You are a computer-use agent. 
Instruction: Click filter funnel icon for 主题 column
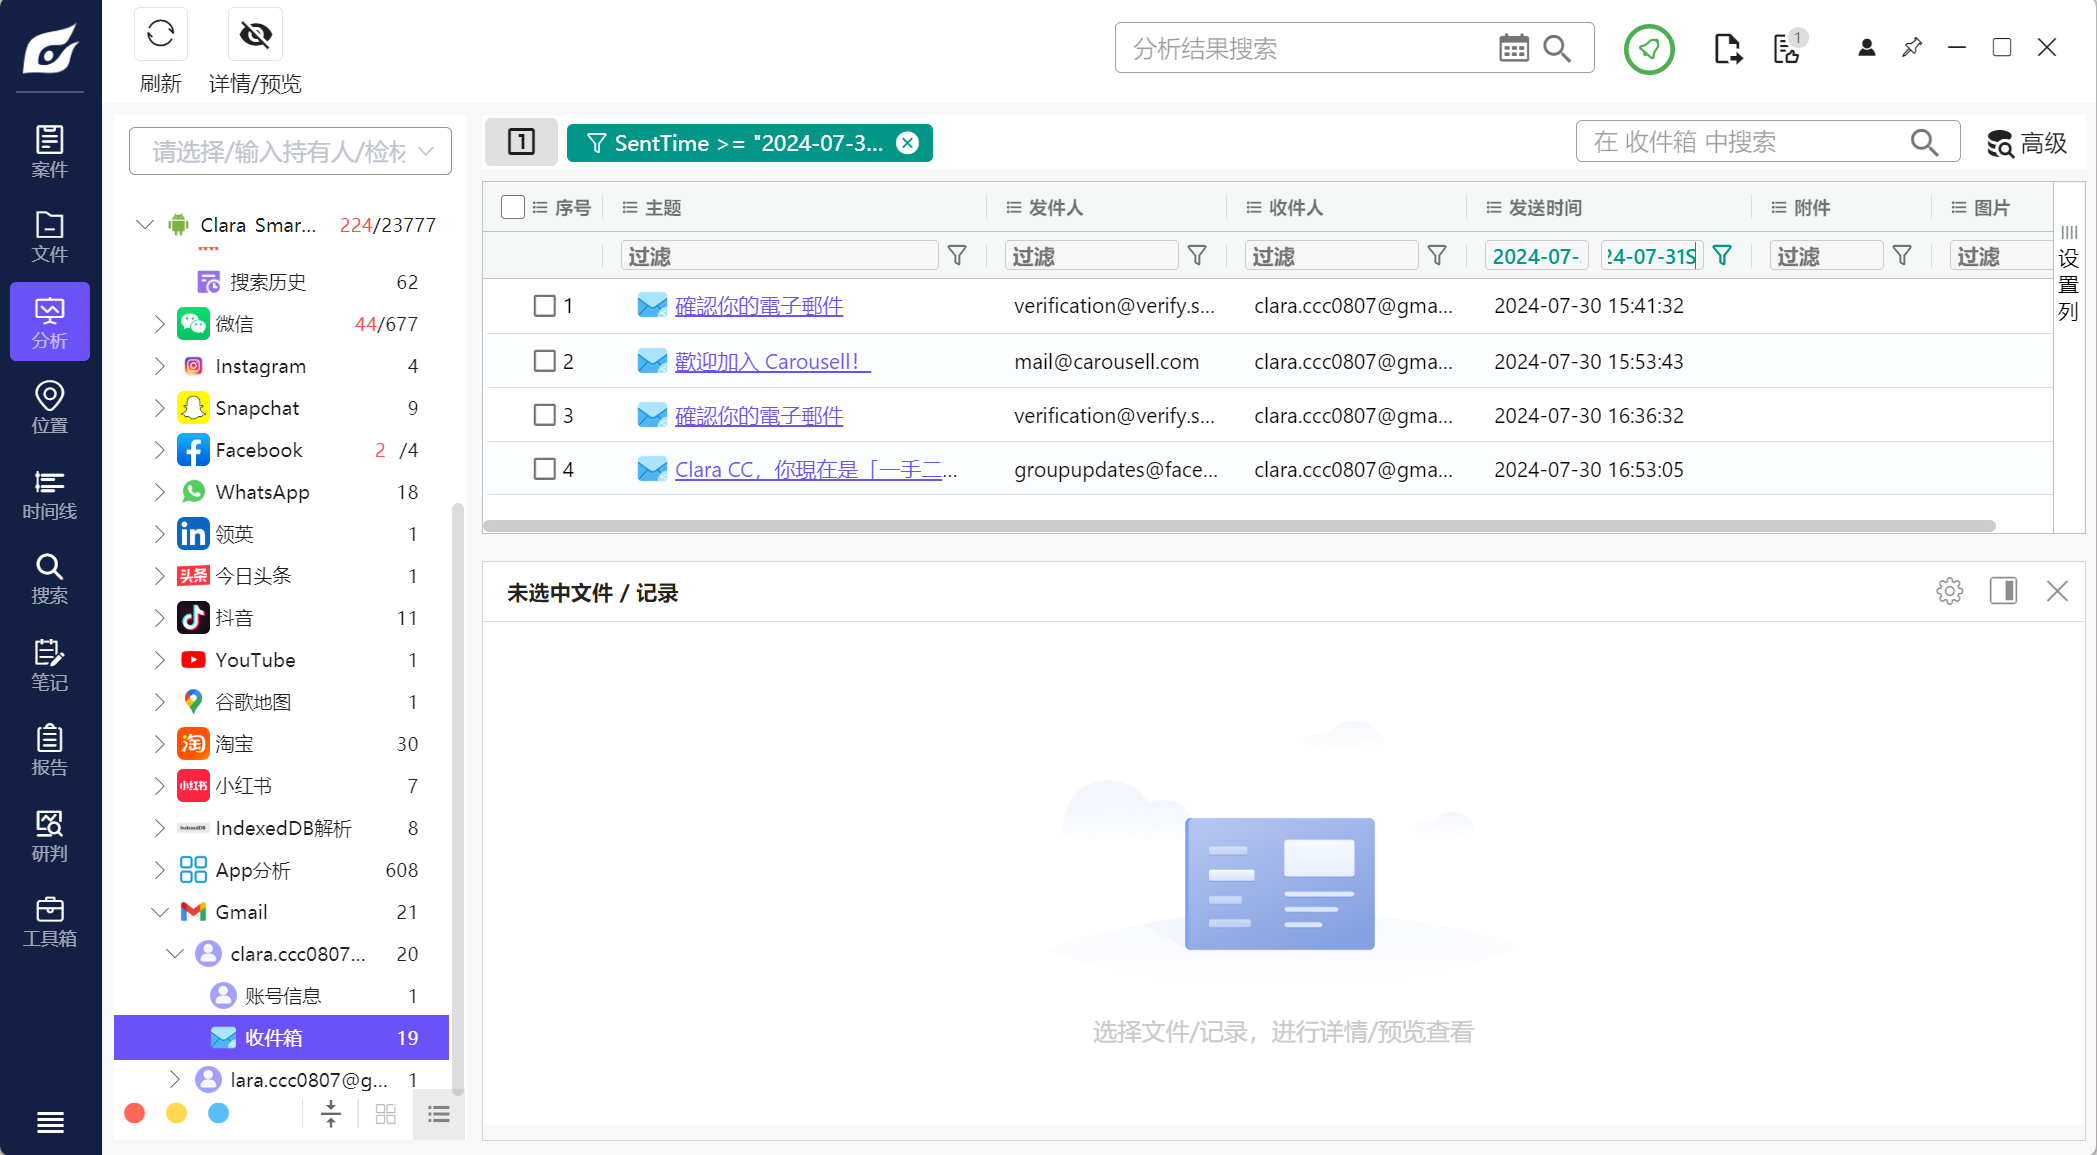957,256
